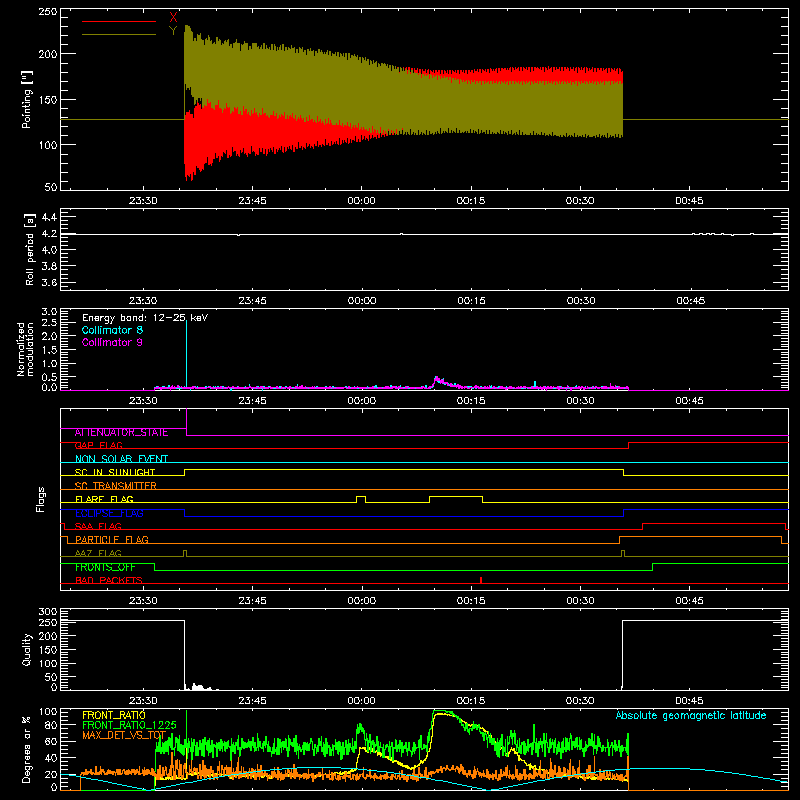Click the '00:45' time label under Roll period panel
The height and width of the screenshot is (800, 800).
pyautogui.click(x=690, y=301)
